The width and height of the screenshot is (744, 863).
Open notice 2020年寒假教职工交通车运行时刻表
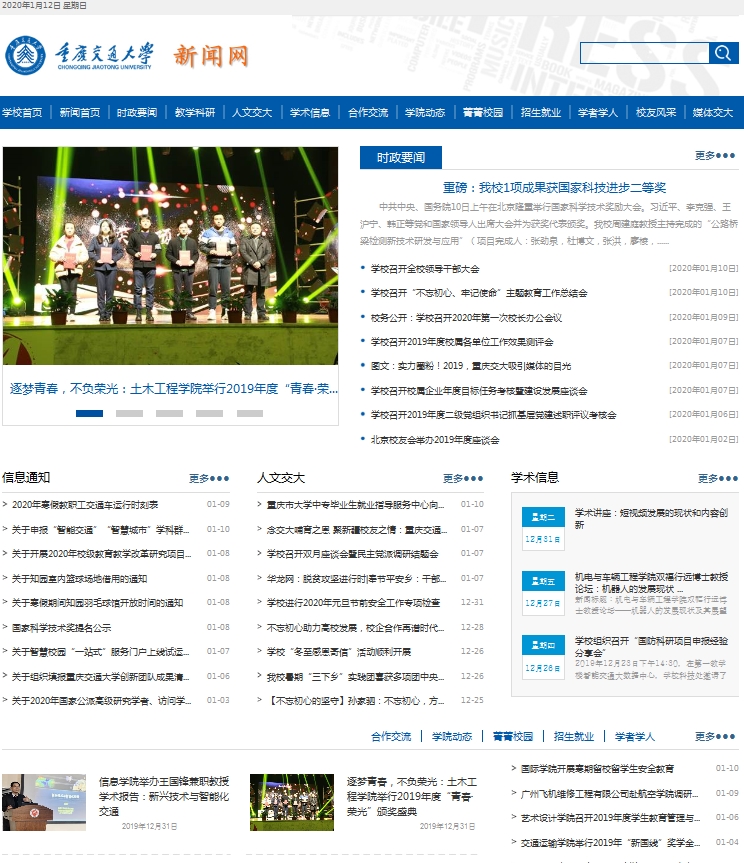click(x=85, y=505)
